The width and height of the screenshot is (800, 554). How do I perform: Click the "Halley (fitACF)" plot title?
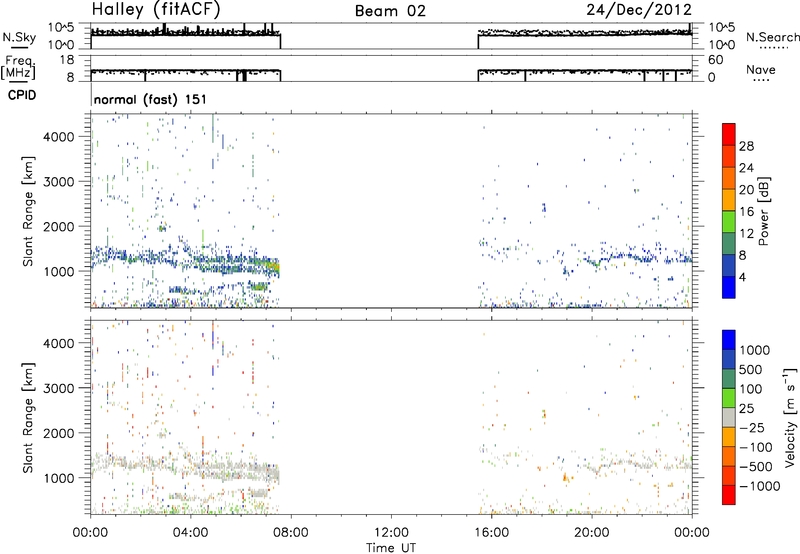[156, 10]
